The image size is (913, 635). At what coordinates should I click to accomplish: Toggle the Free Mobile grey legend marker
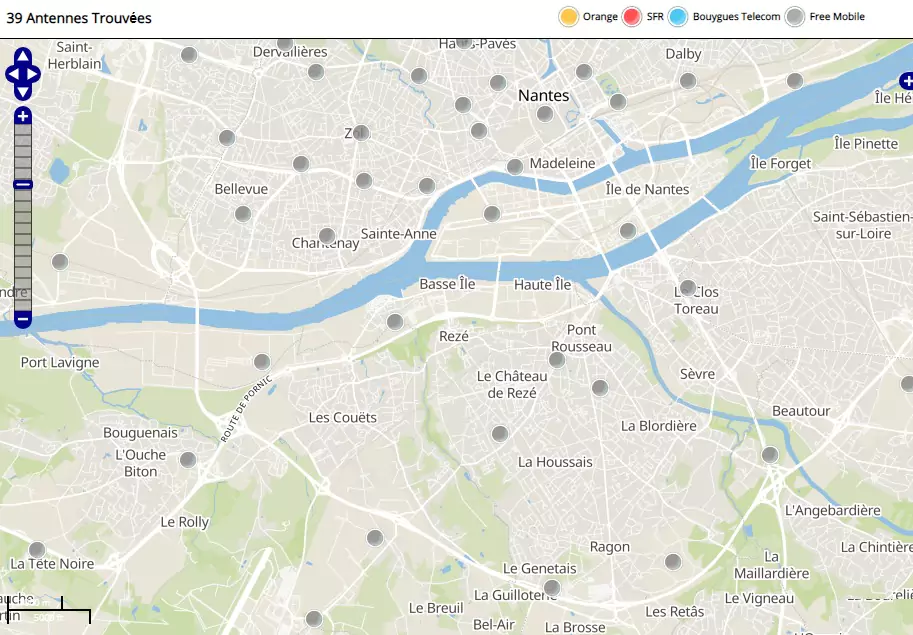pyautogui.click(x=795, y=17)
